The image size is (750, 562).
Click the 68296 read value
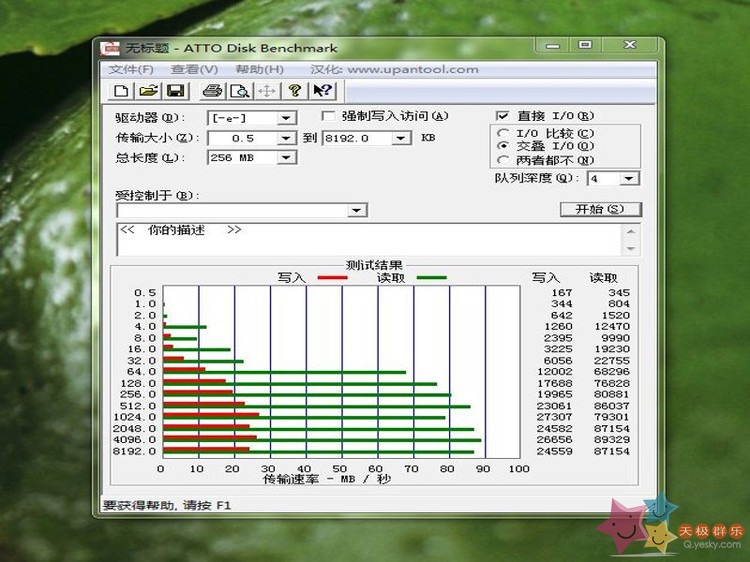pyautogui.click(x=611, y=372)
